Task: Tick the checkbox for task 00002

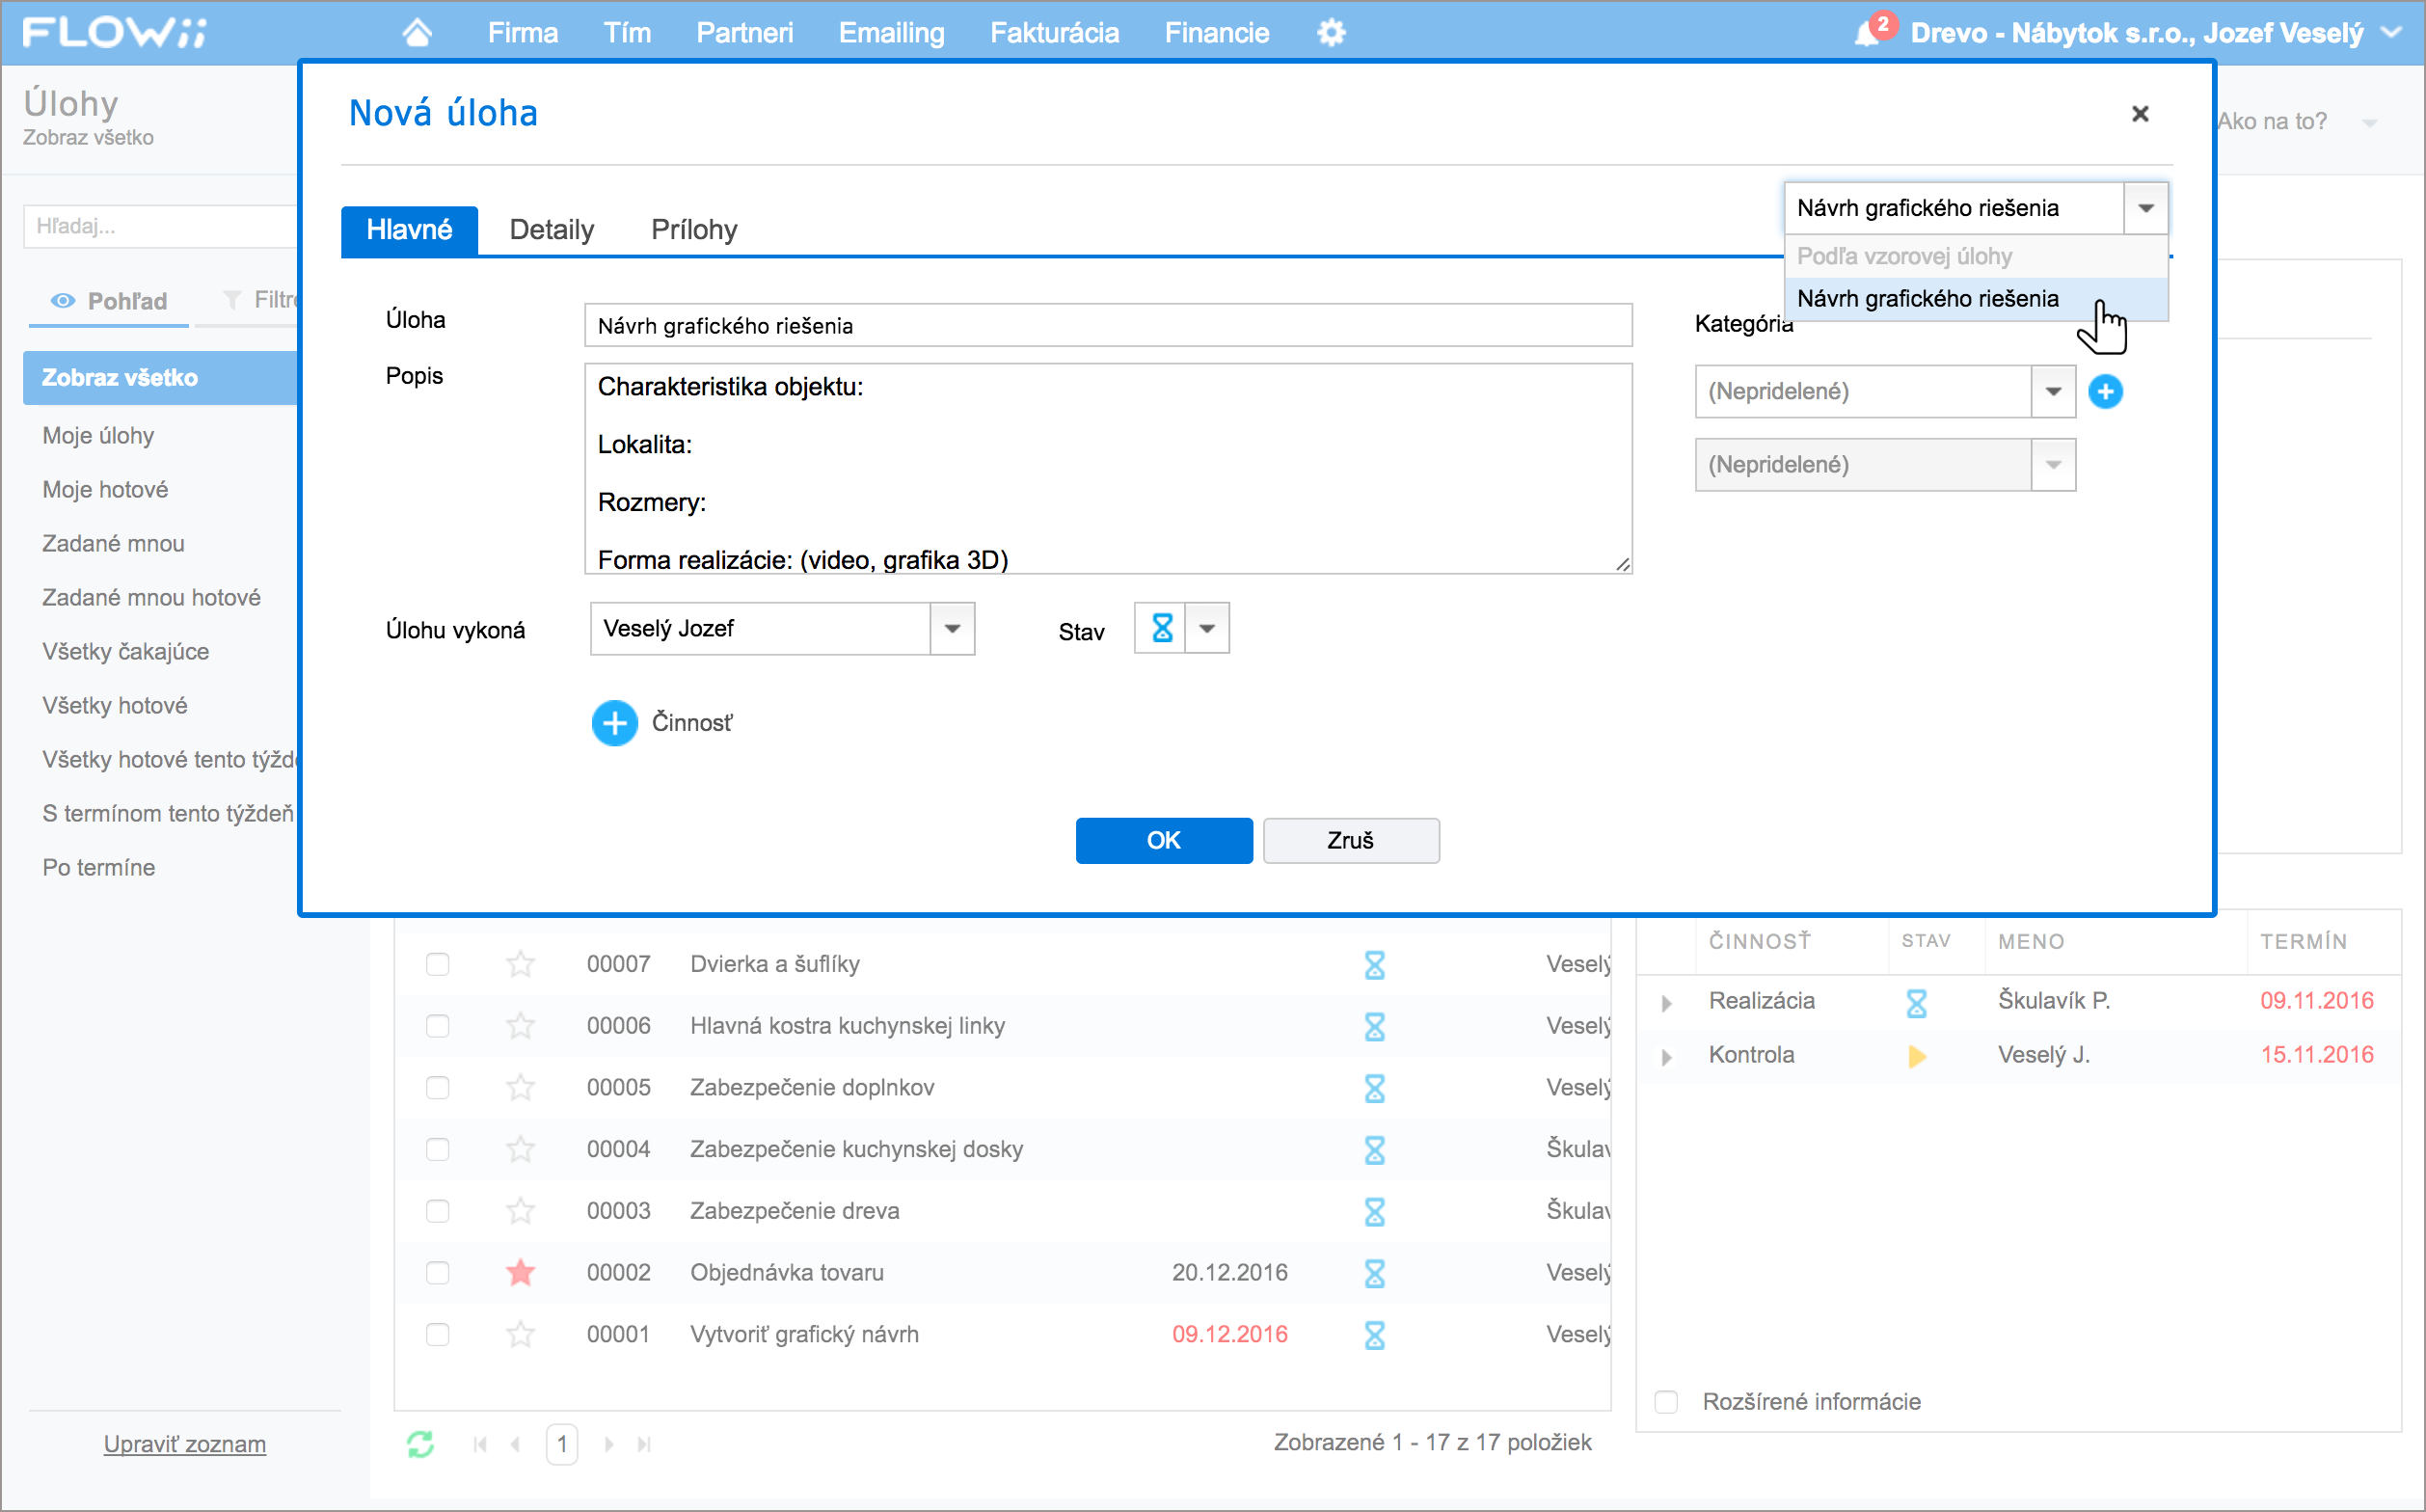Action: pyautogui.click(x=437, y=1272)
